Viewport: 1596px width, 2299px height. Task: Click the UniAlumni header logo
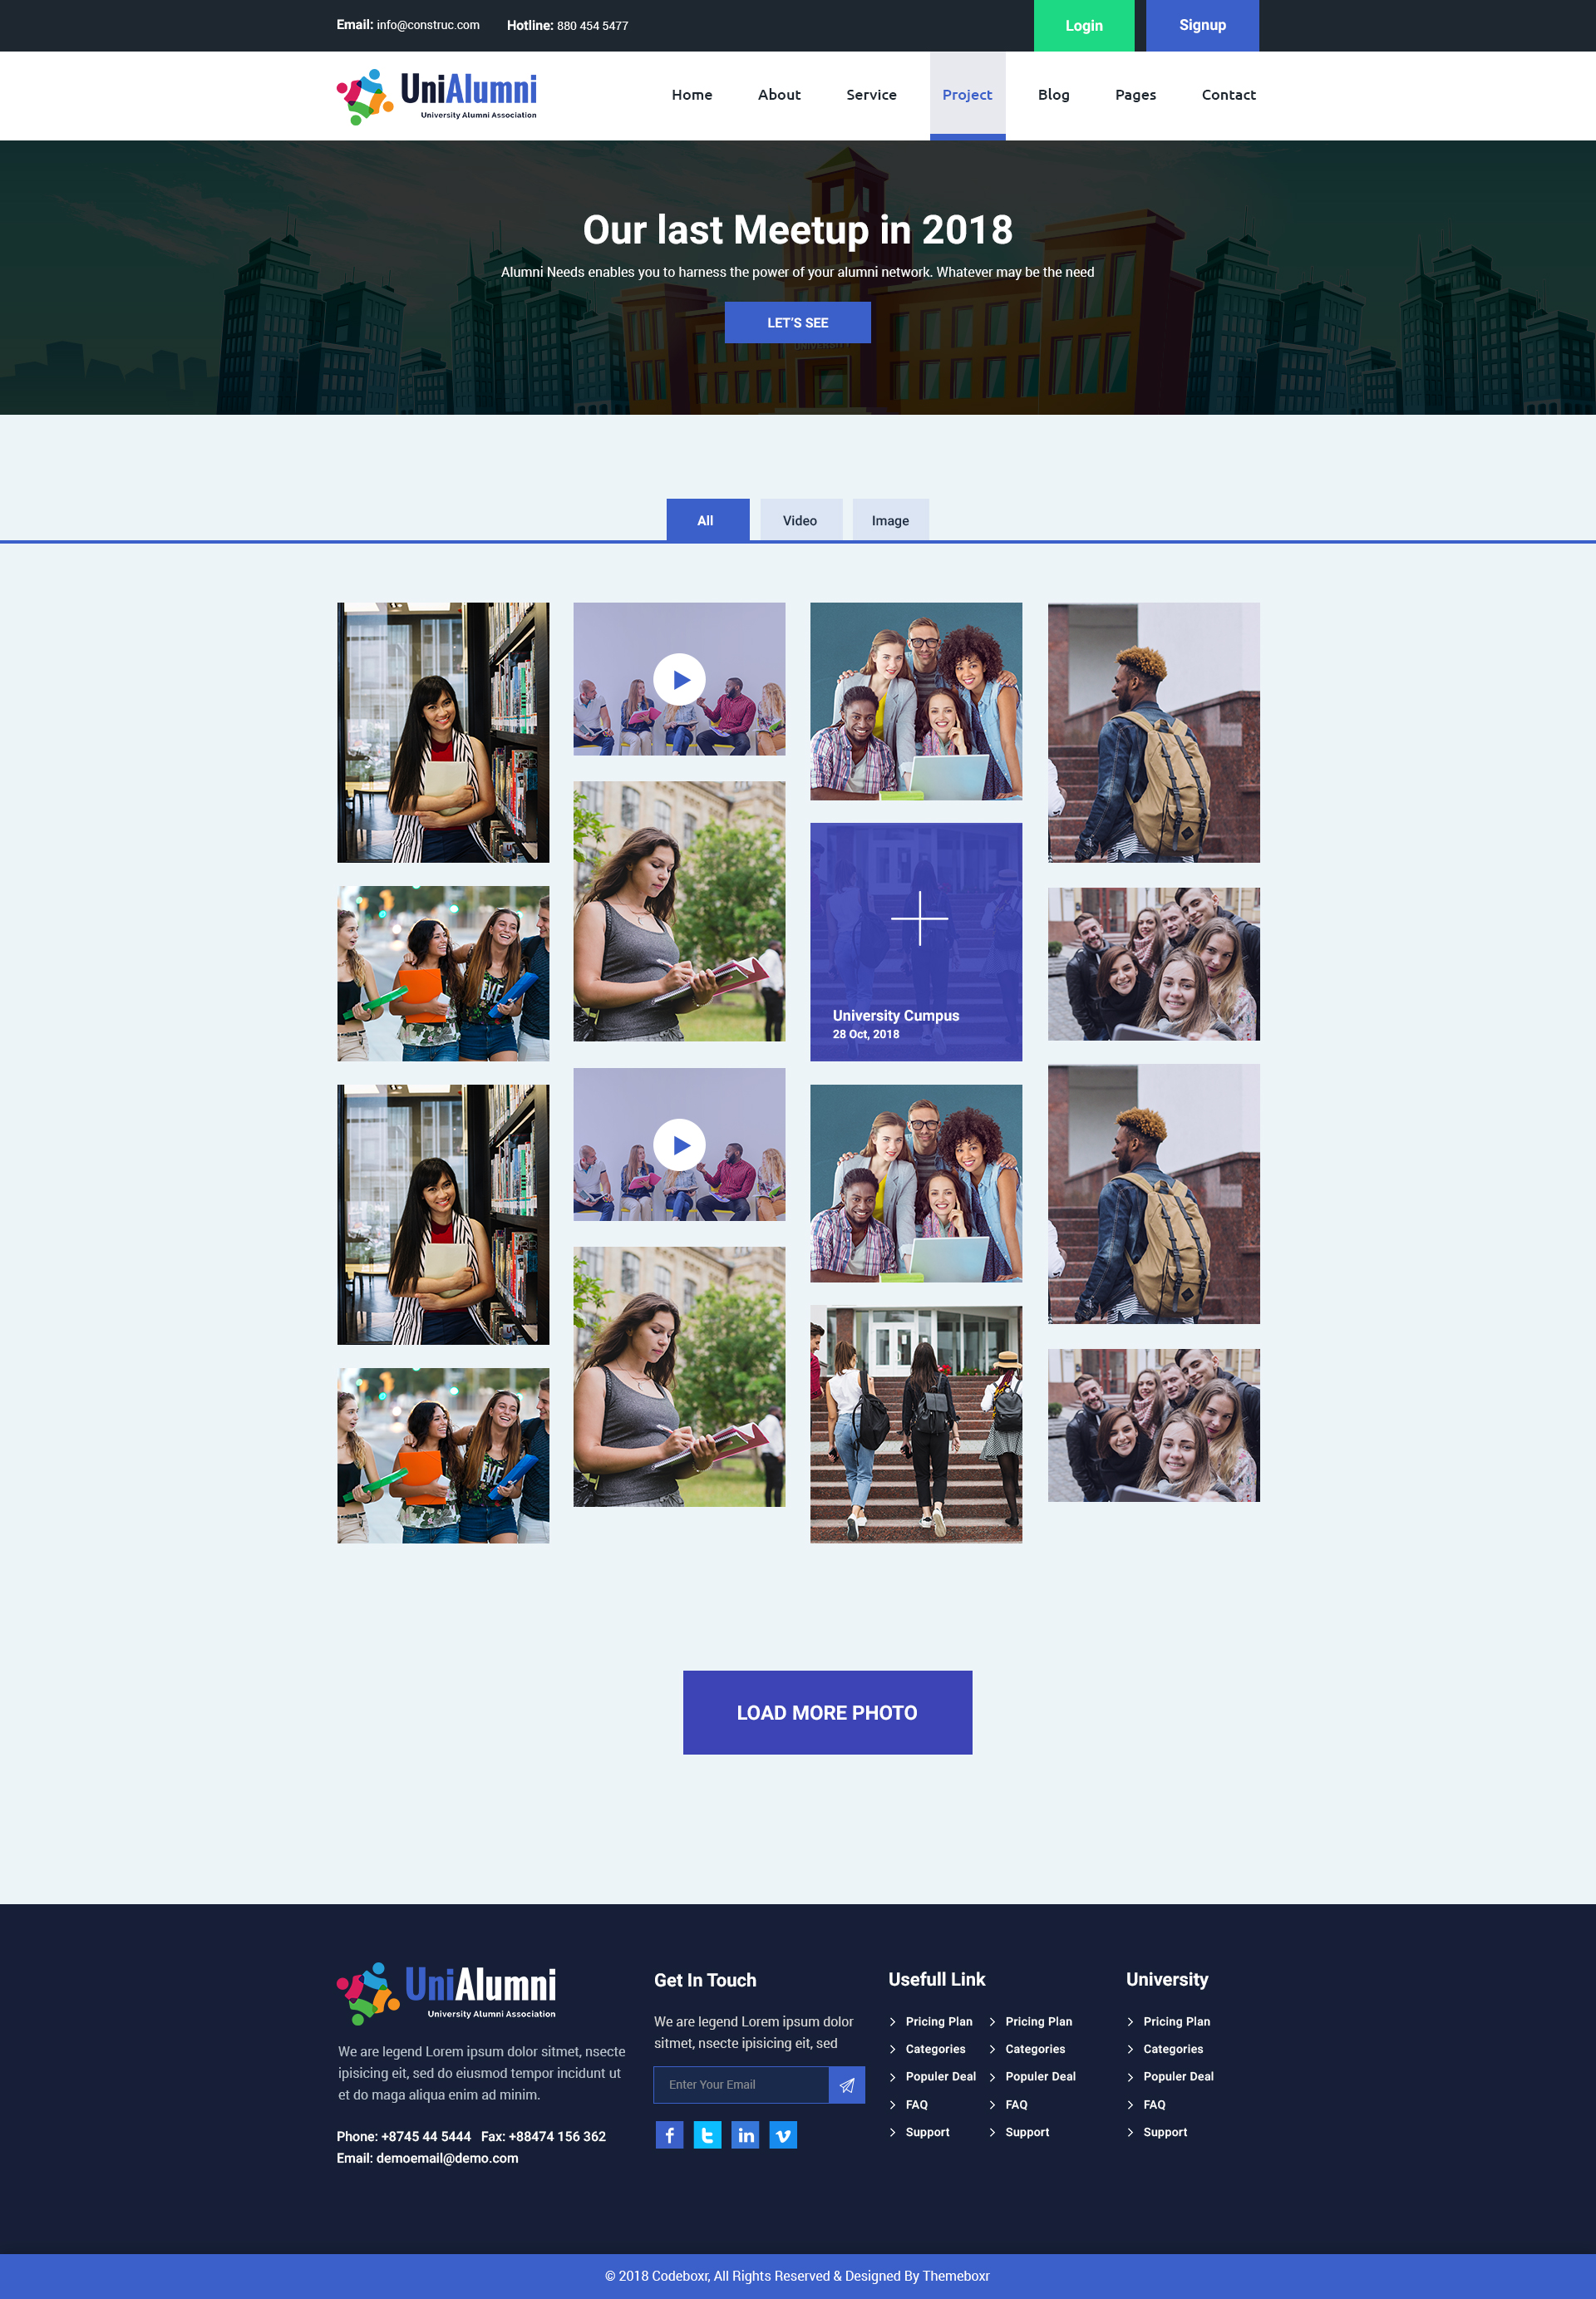(x=437, y=96)
